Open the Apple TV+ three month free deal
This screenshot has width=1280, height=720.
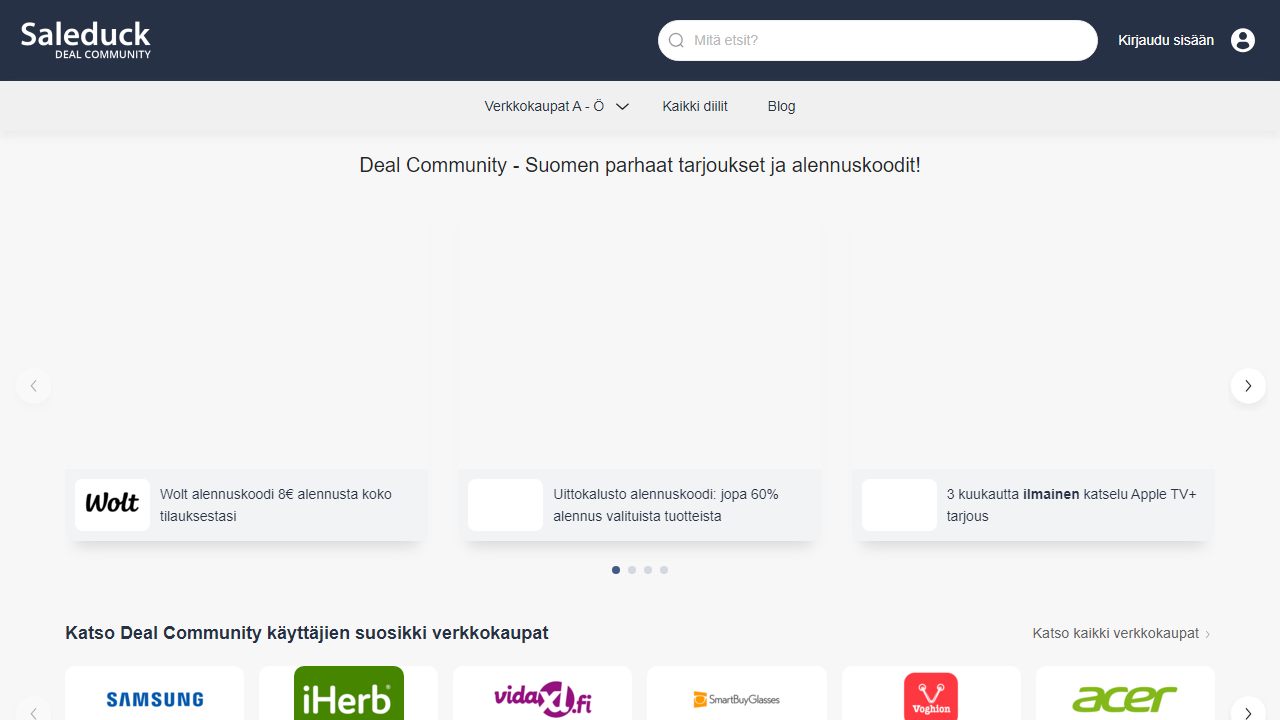pos(1070,505)
